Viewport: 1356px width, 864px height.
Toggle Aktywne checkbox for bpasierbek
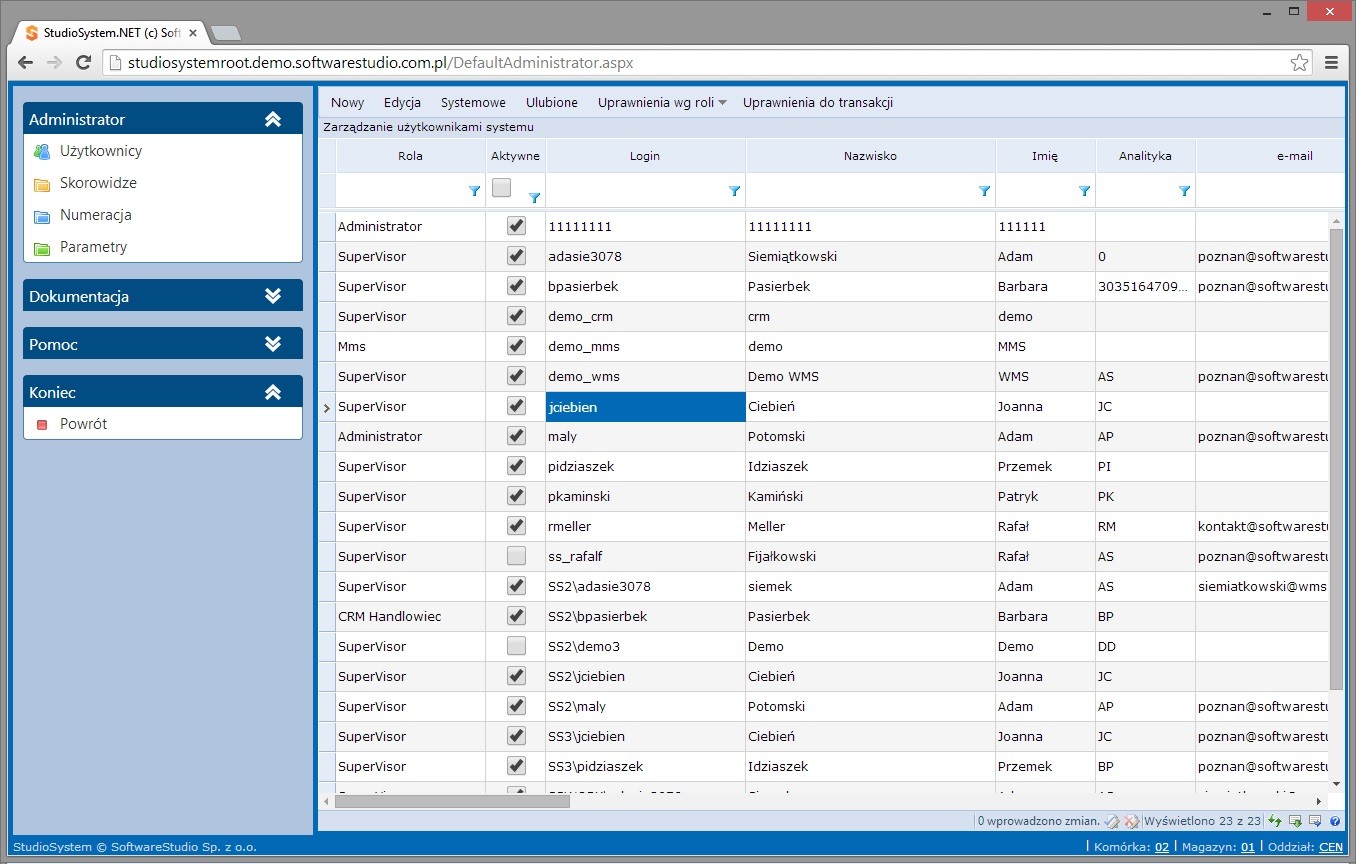tap(516, 286)
